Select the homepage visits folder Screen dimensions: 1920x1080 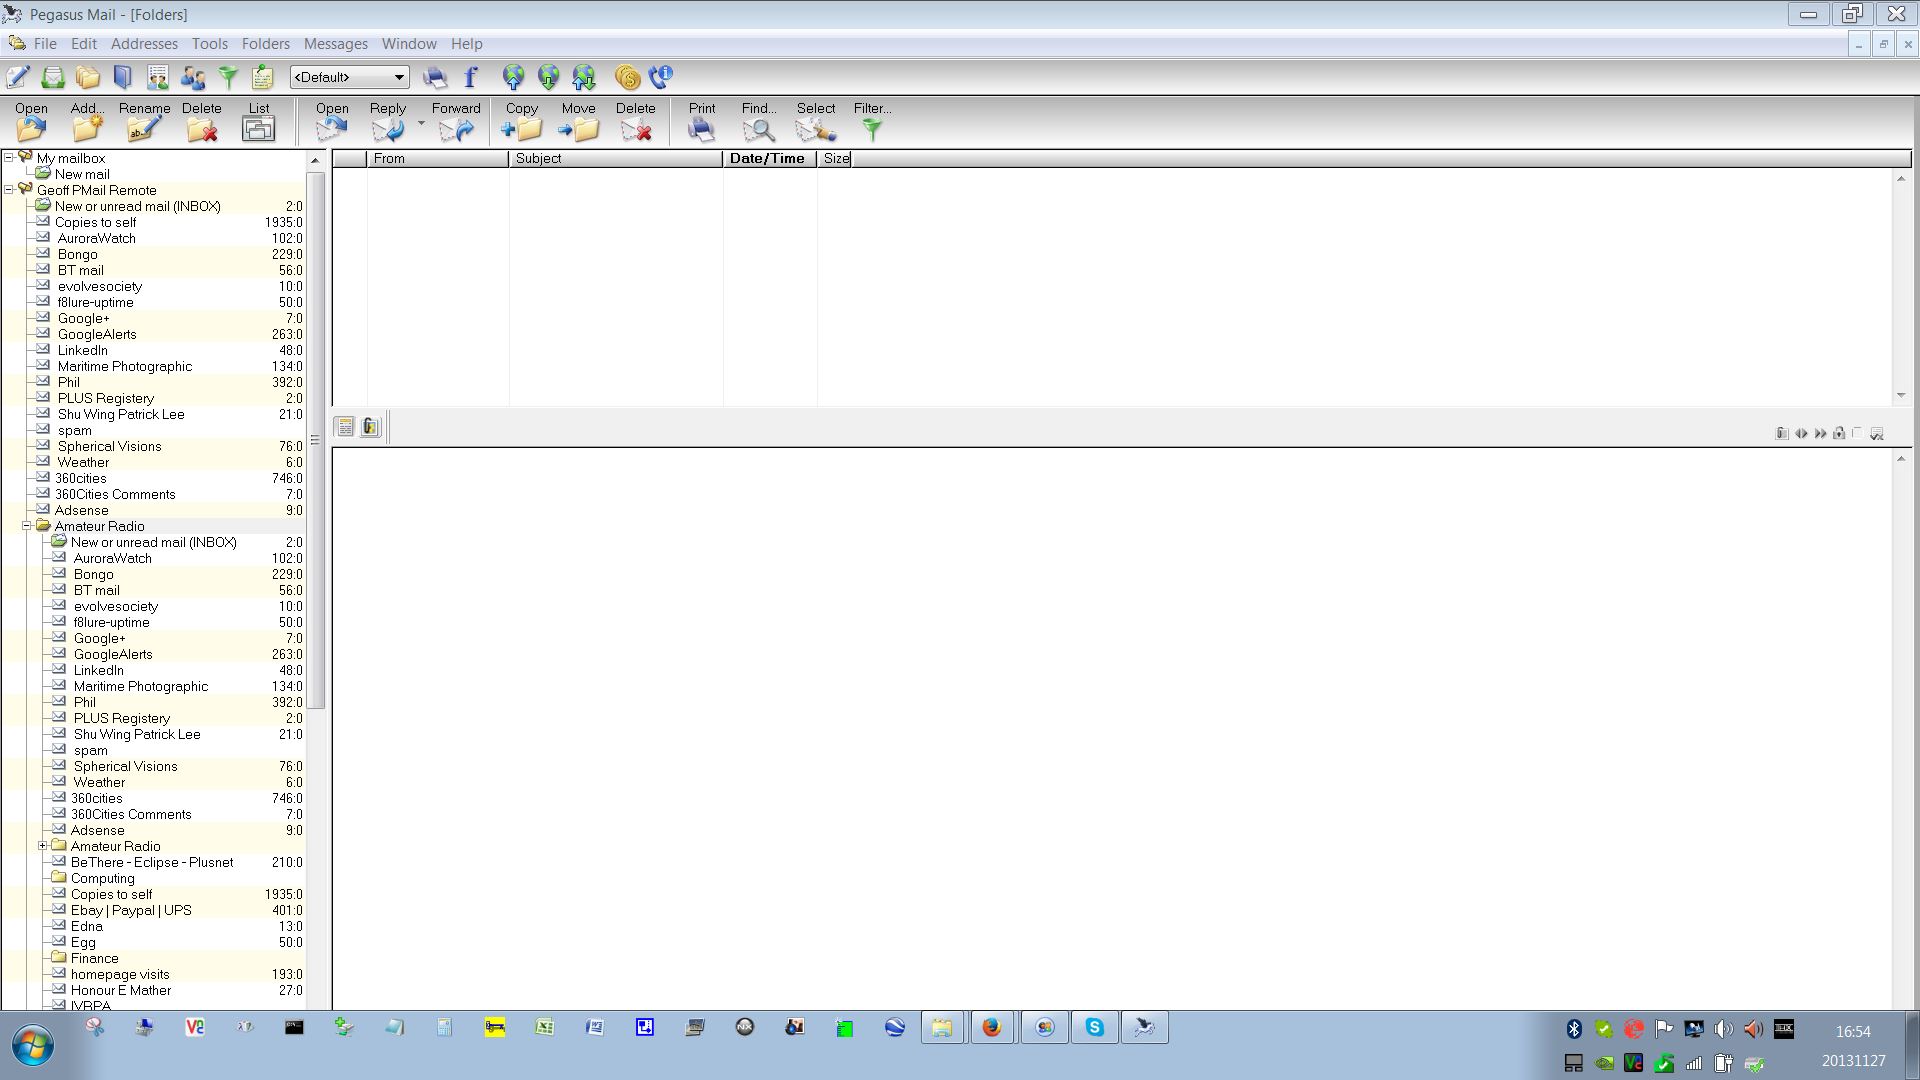pyautogui.click(x=120, y=974)
